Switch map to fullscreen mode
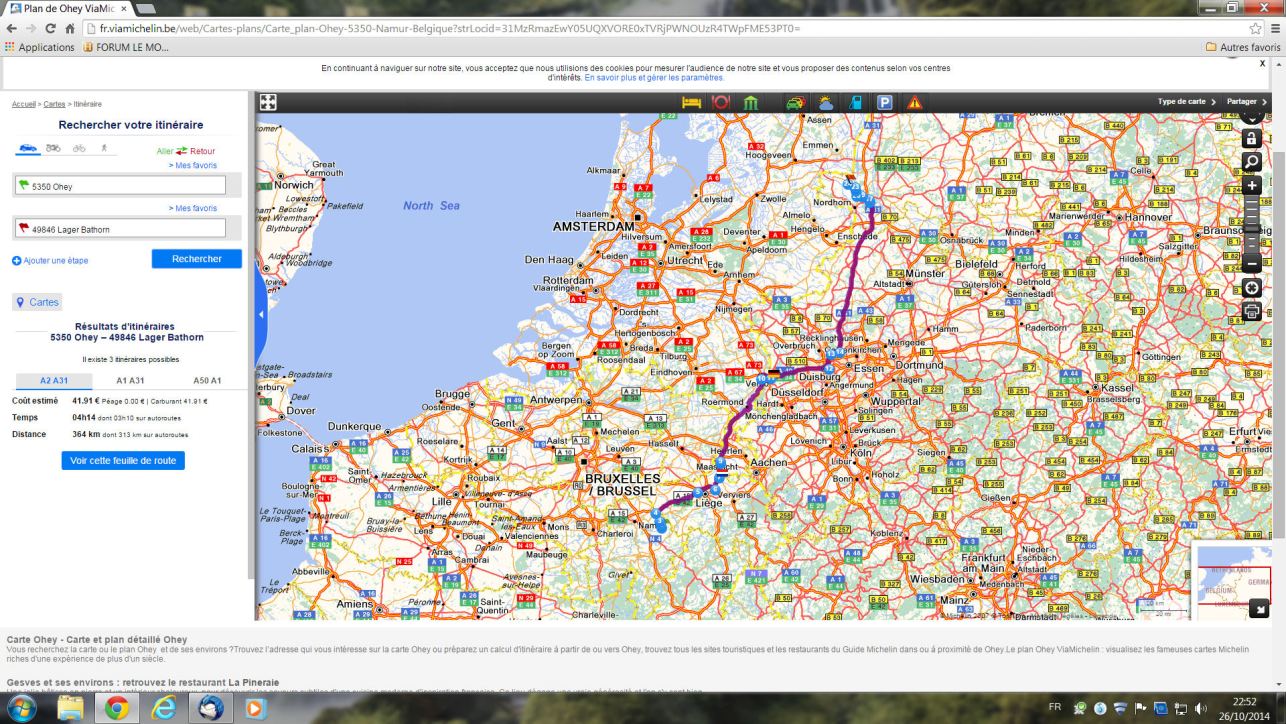This screenshot has width=1286, height=724. pyautogui.click(x=268, y=102)
